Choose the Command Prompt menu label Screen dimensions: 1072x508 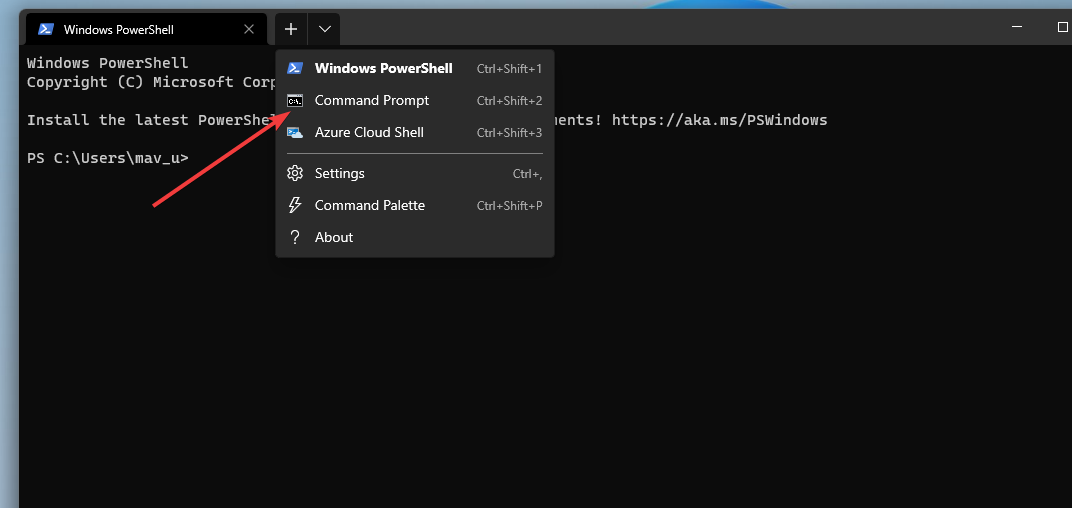371,100
